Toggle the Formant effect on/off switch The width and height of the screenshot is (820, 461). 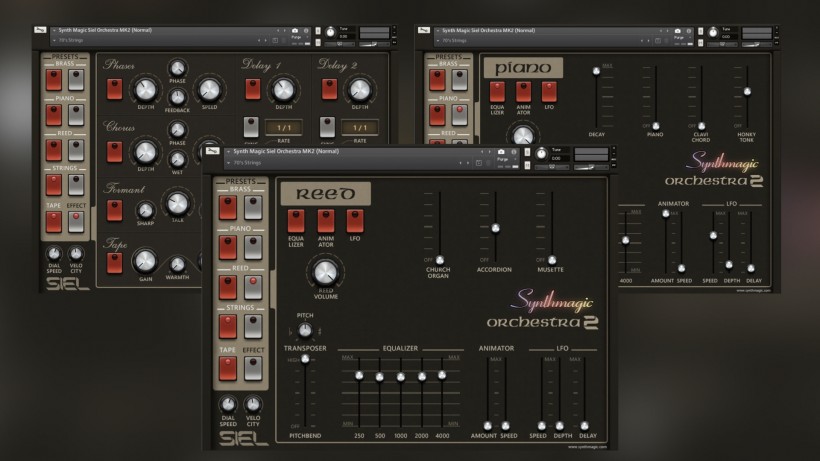[115, 210]
